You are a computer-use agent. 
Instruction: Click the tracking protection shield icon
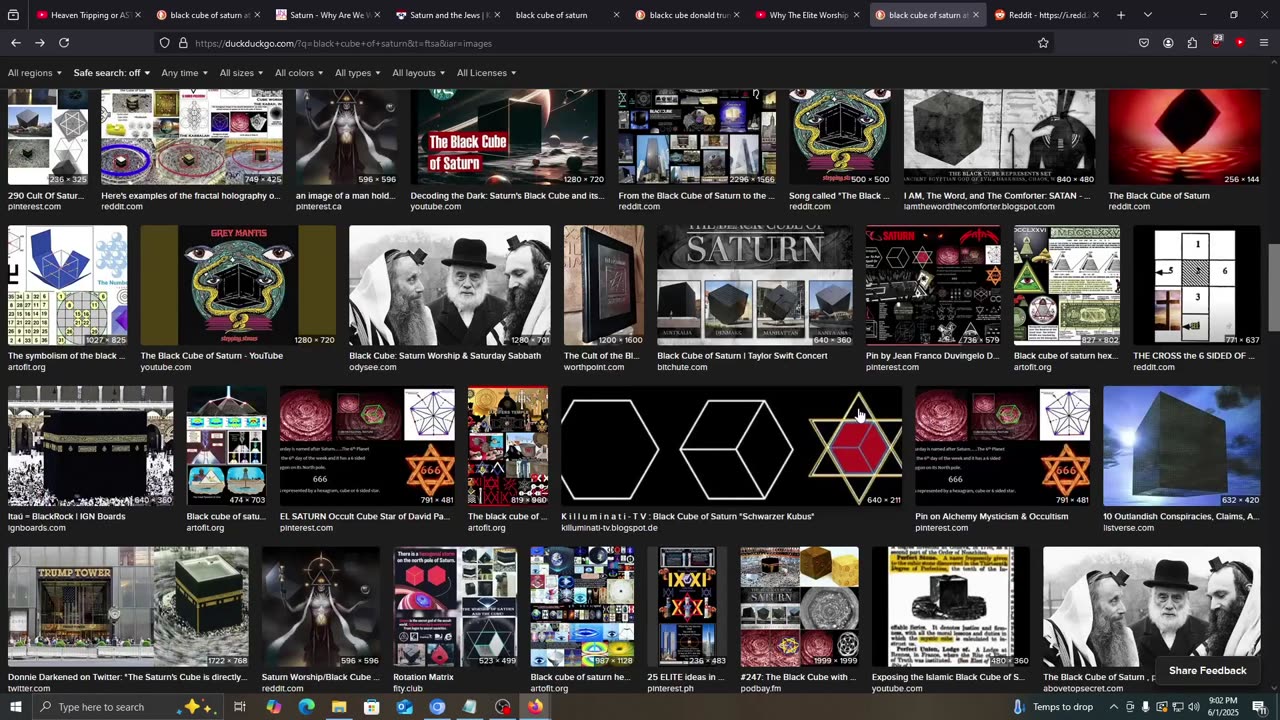tap(165, 43)
